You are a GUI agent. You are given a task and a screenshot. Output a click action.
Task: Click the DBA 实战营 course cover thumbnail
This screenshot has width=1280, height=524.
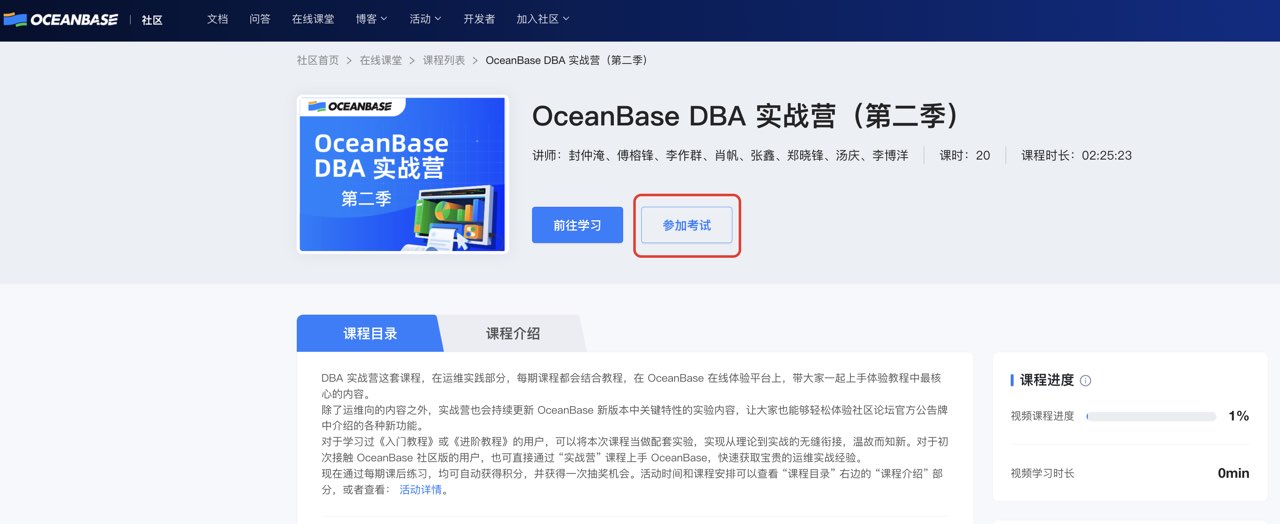pos(402,174)
